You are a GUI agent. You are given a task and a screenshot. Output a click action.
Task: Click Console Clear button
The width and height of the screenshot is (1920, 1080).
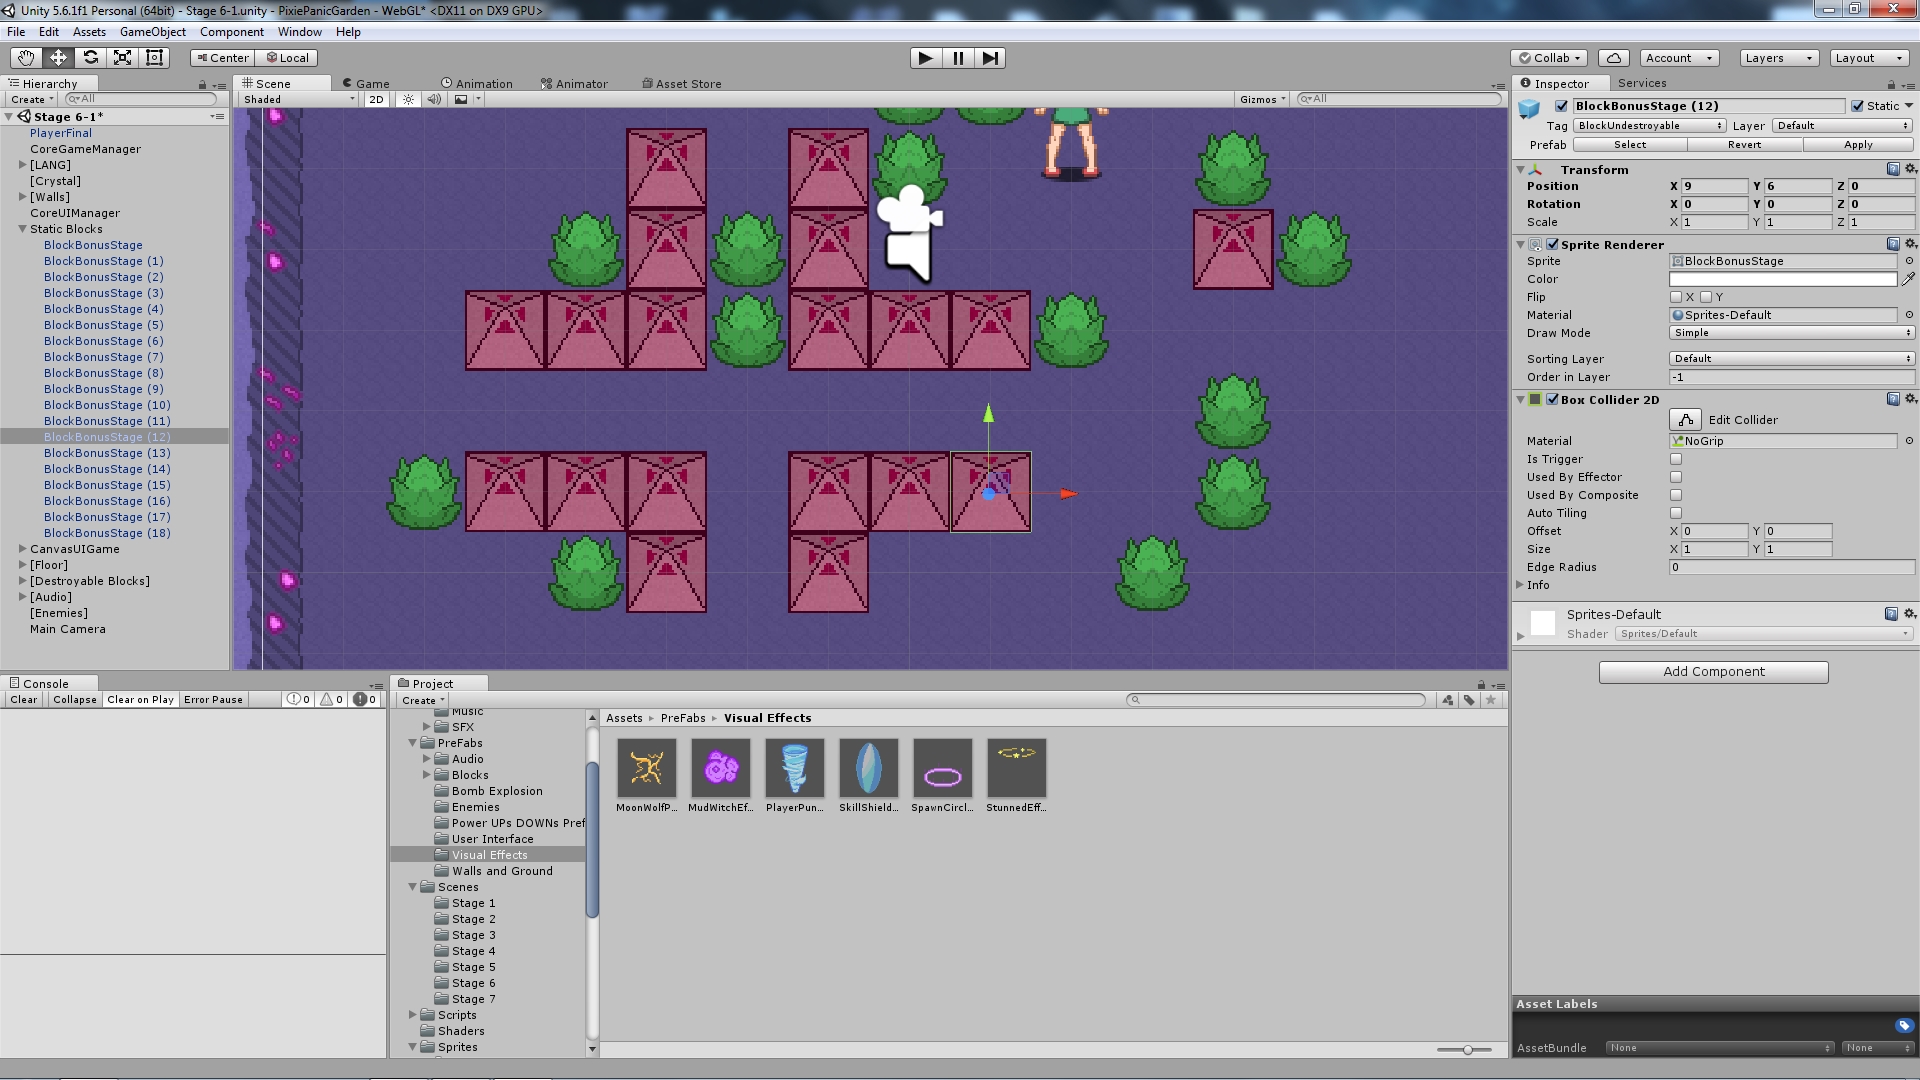click(23, 700)
